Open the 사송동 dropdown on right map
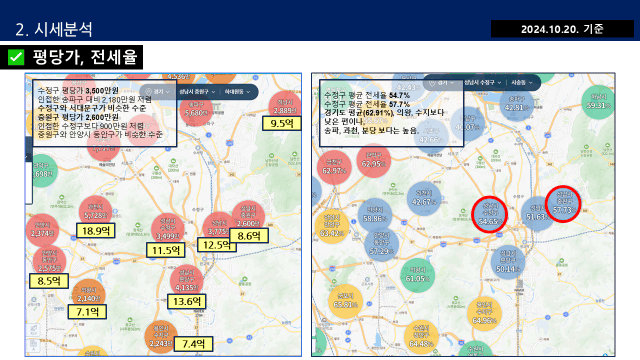Viewport: 640px width, 360px height. (522, 82)
